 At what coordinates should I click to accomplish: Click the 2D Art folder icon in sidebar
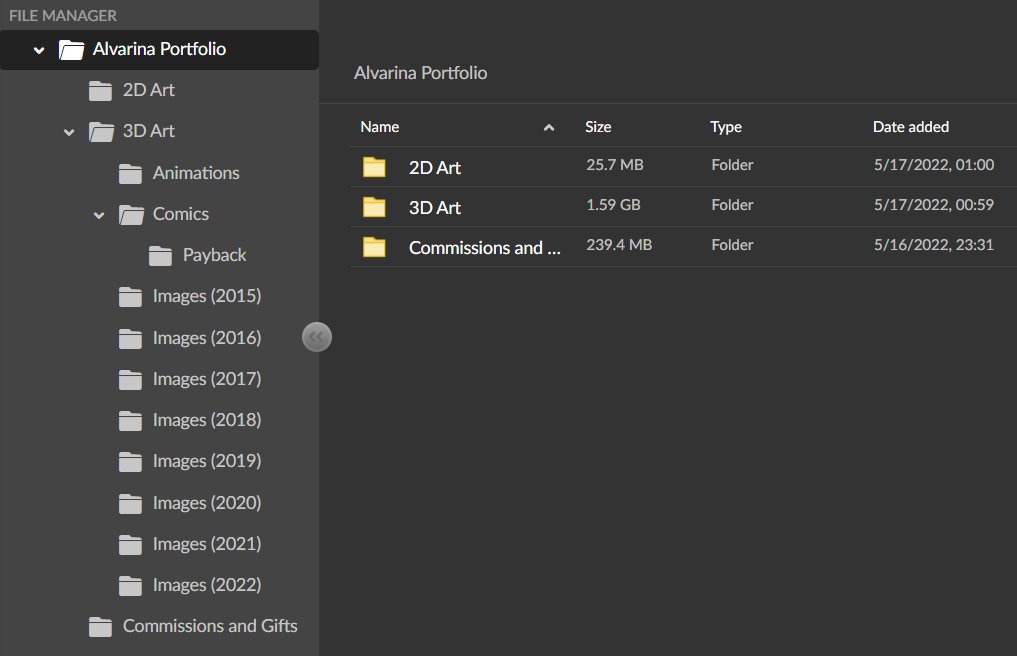point(101,91)
